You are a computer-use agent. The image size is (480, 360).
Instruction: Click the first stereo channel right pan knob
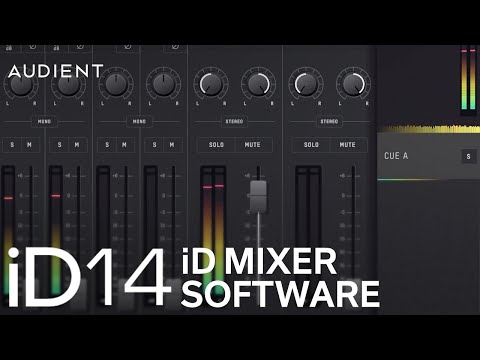258,84
